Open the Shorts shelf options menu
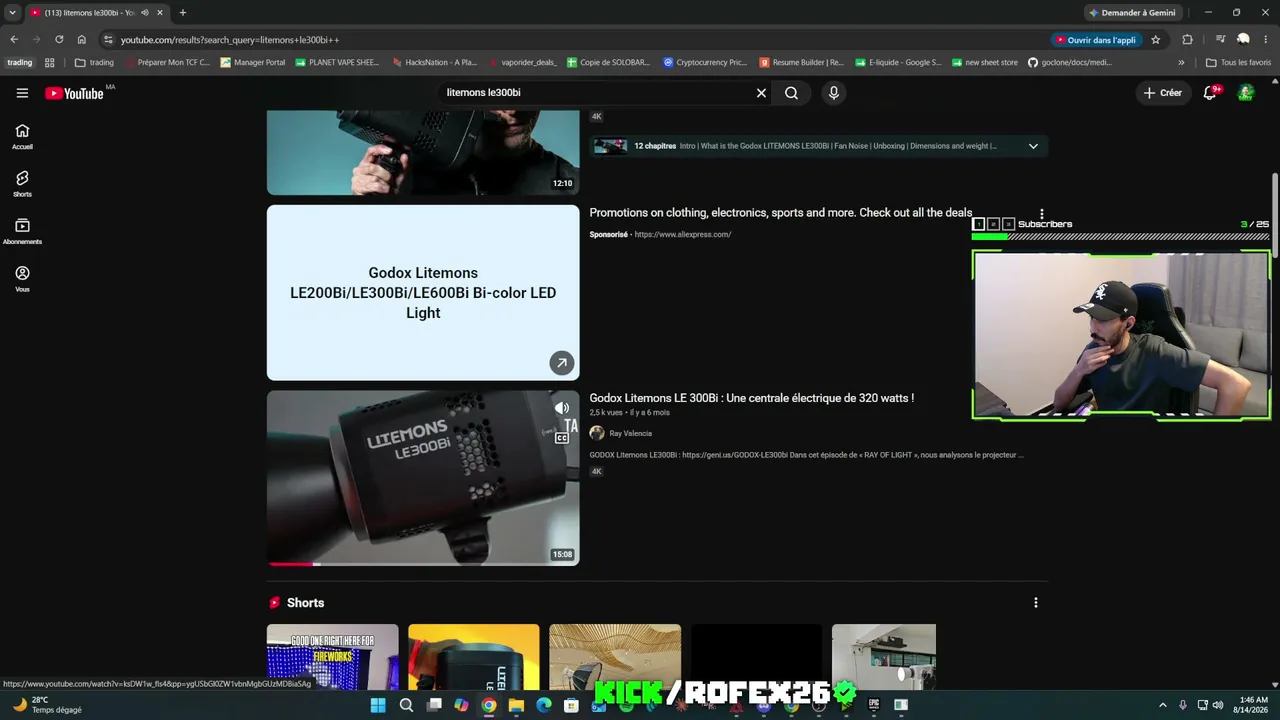The width and height of the screenshot is (1280, 720). click(1035, 603)
